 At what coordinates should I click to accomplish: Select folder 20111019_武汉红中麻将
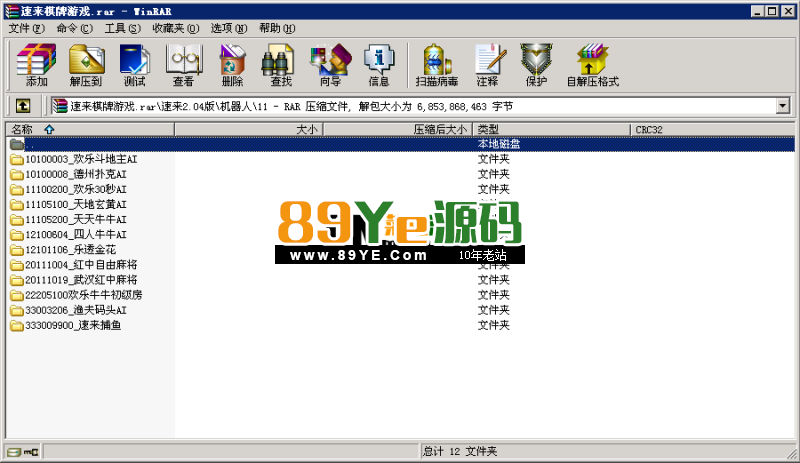tap(73, 280)
